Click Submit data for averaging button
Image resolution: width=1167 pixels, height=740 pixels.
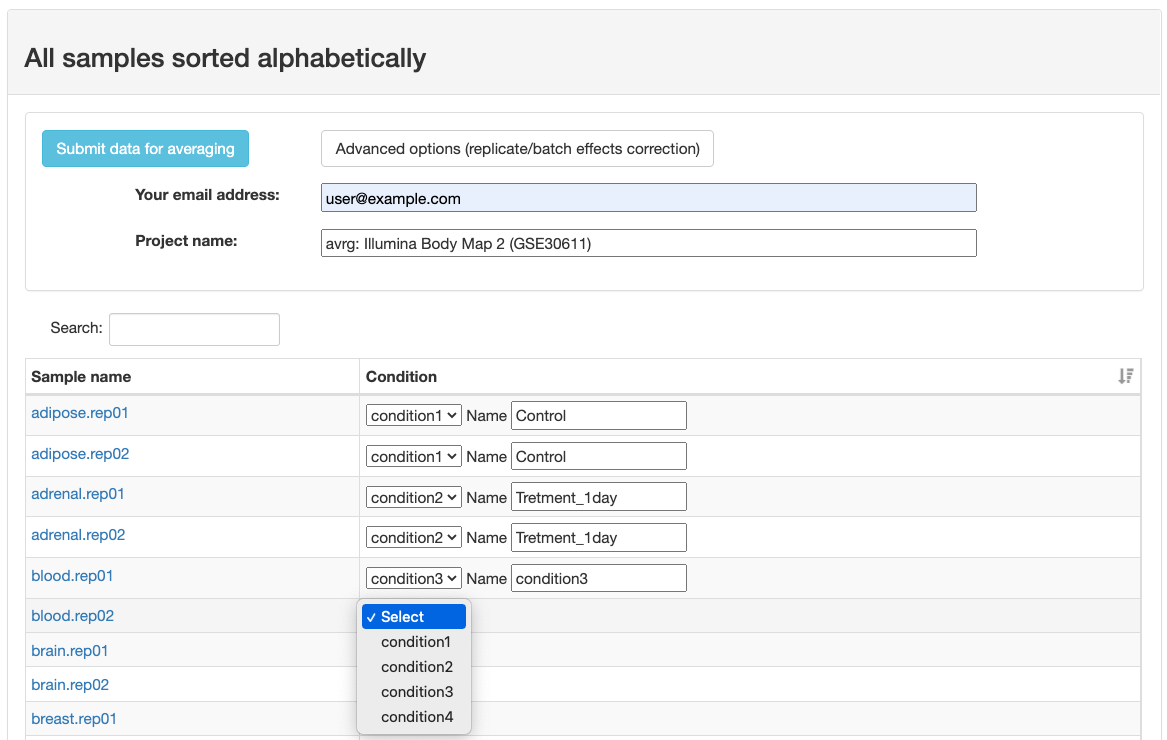pos(145,149)
